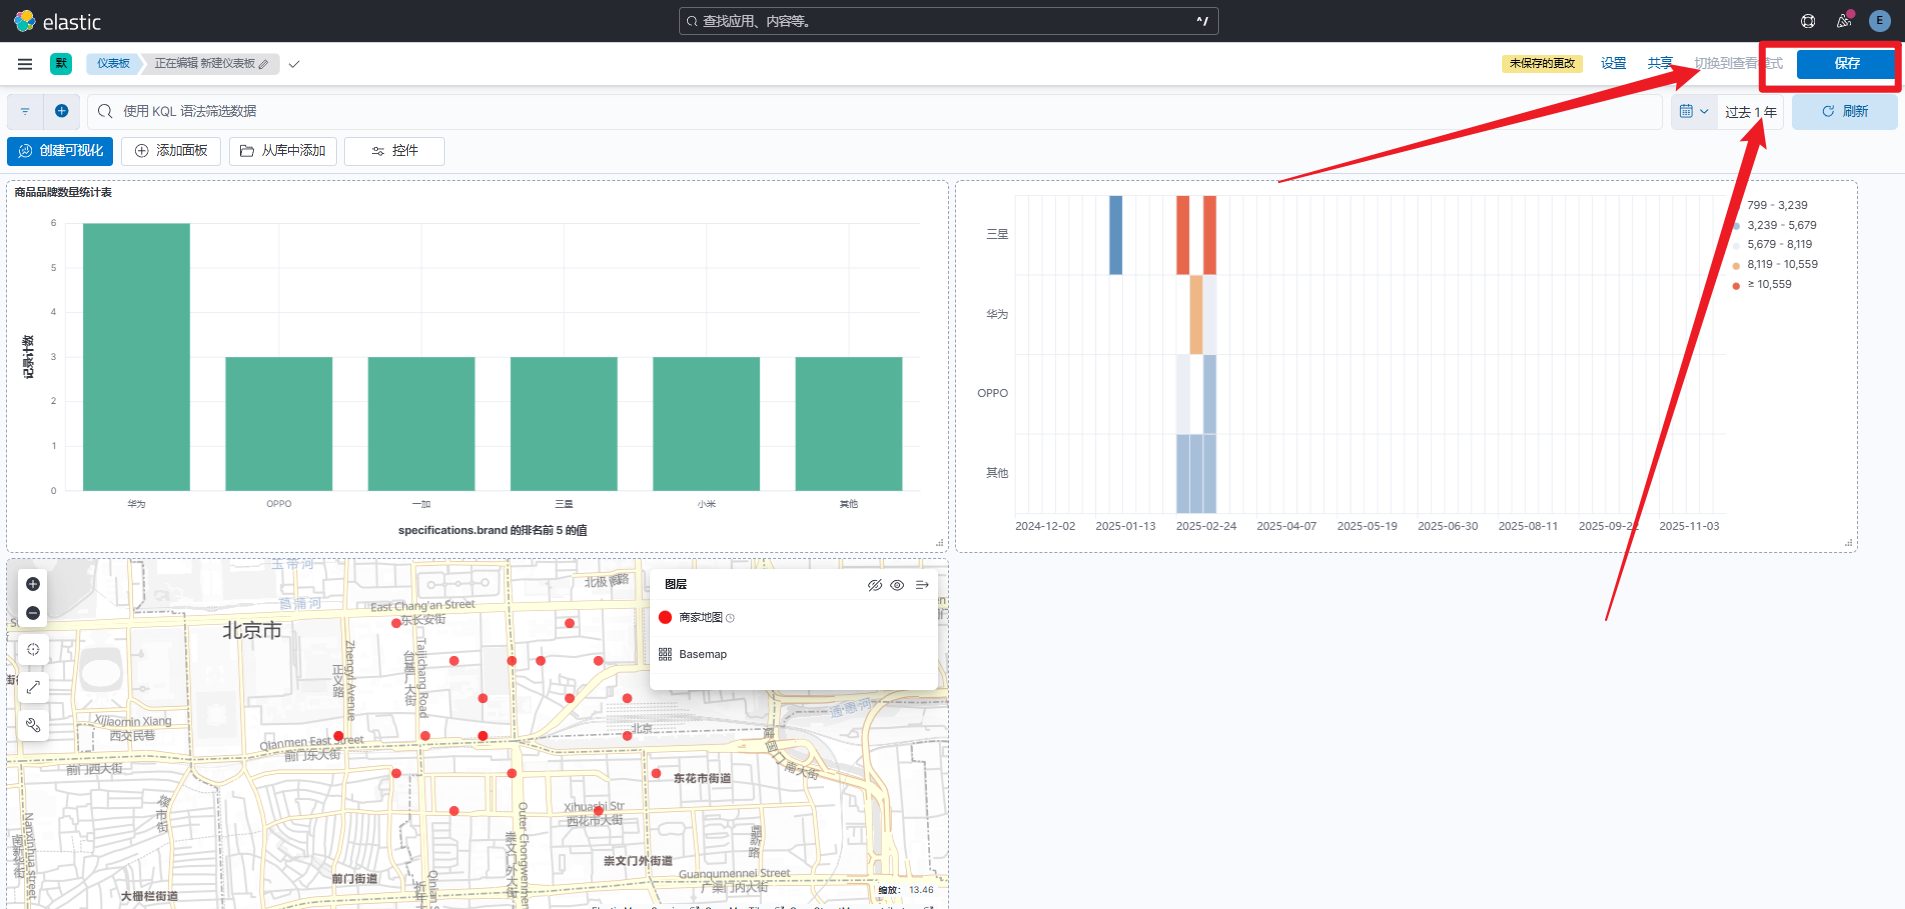Viewport: 1905px width, 909px height.
Task: Toggle the 3,239 - 5,679 legend series
Action: pos(1781,225)
